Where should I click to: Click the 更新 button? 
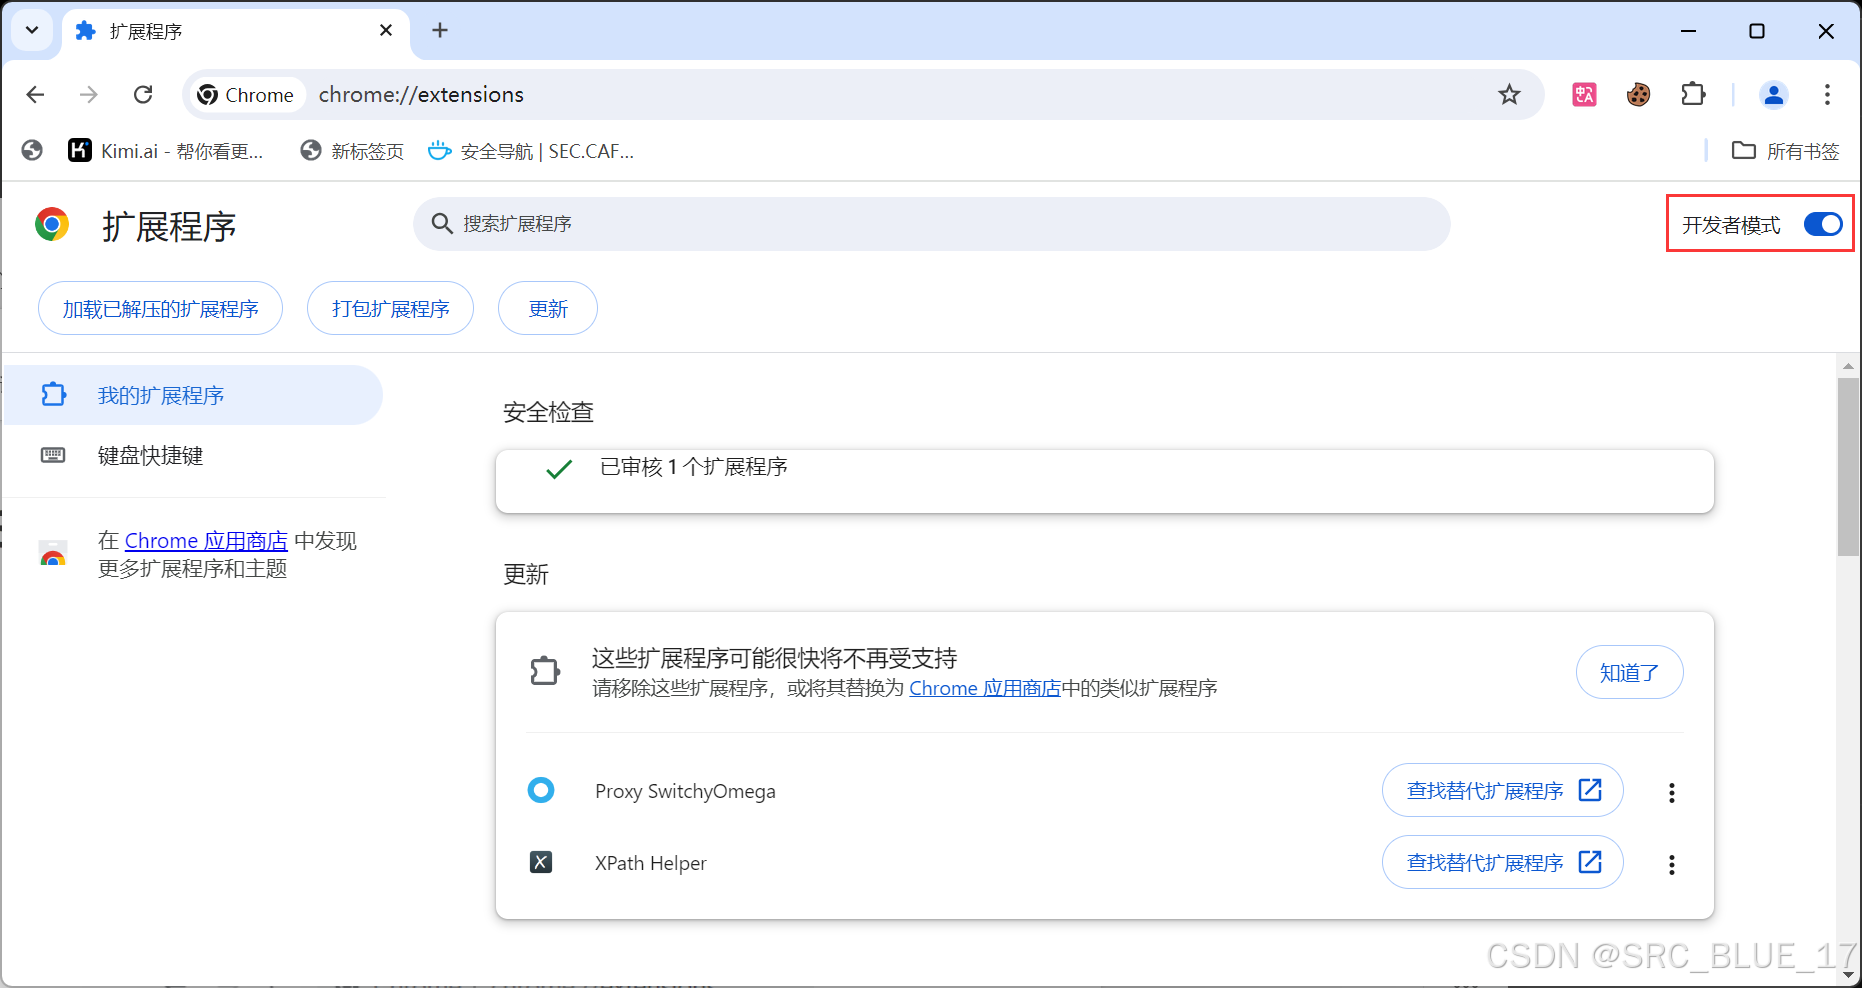coord(548,308)
